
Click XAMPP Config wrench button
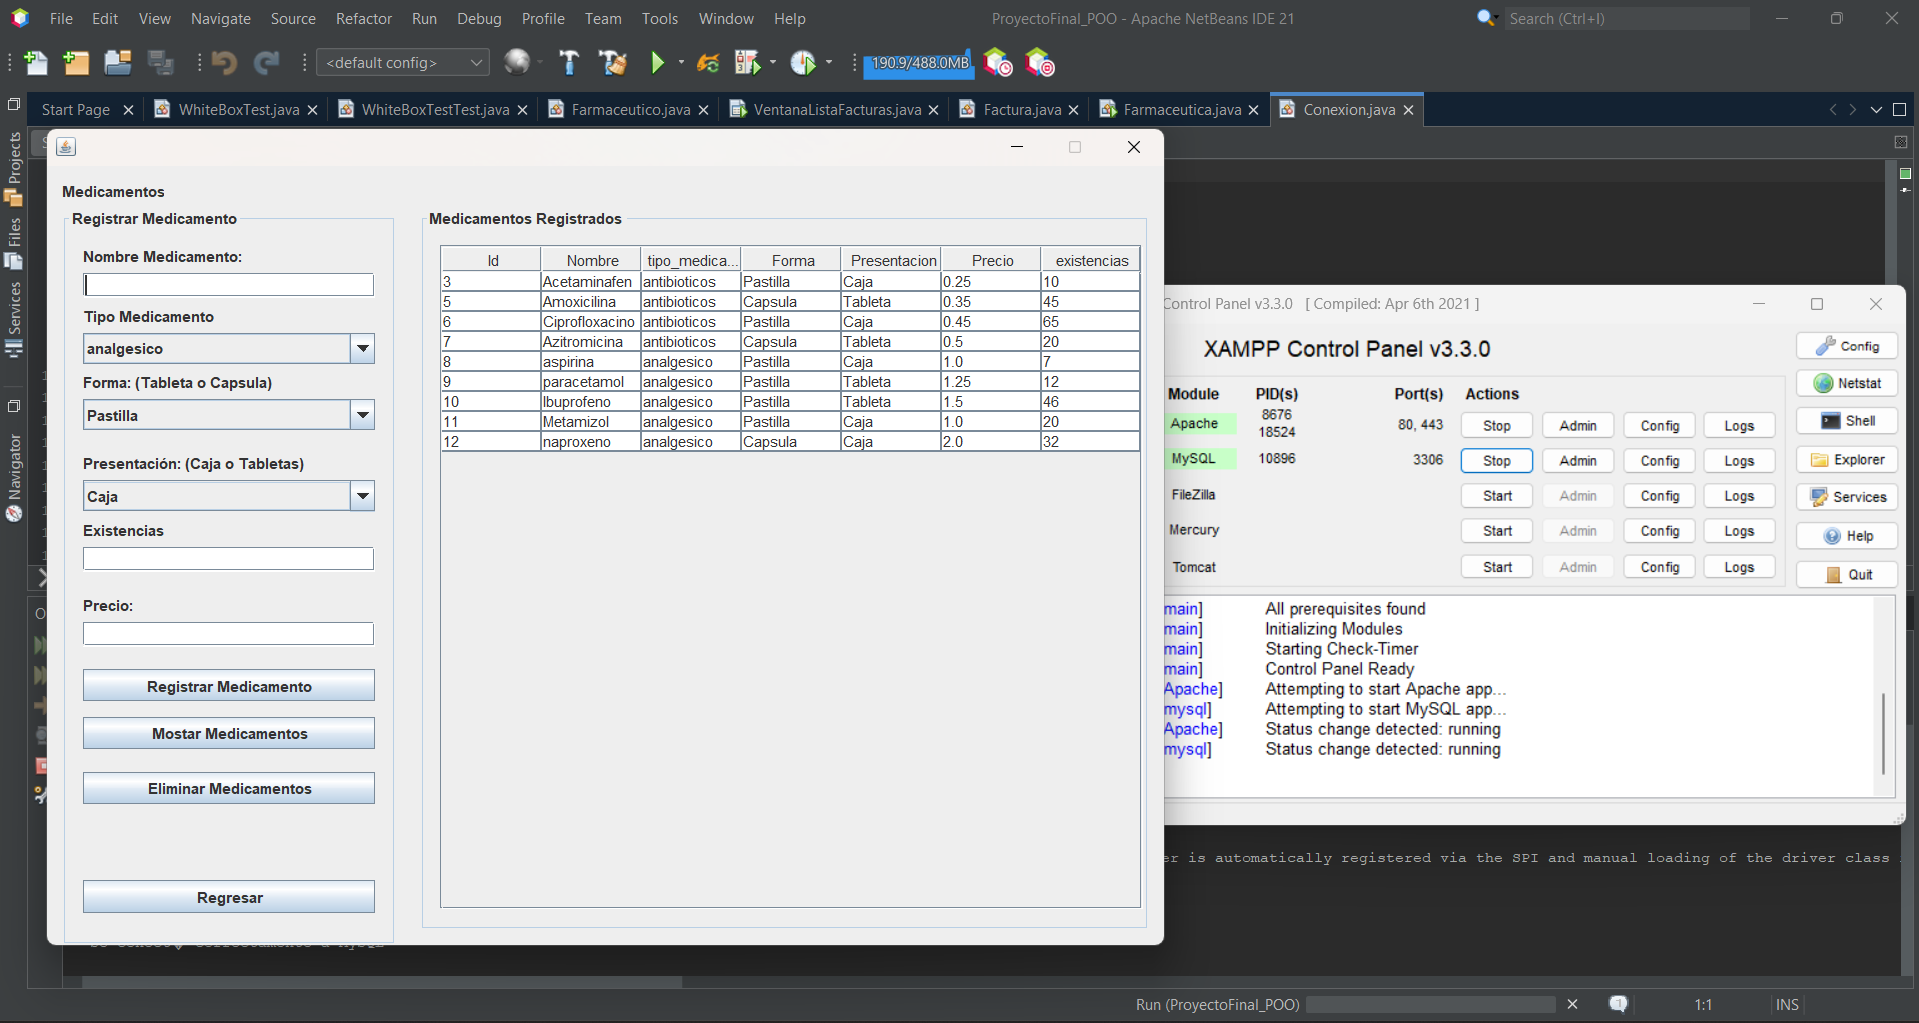(x=1847, y=346)
